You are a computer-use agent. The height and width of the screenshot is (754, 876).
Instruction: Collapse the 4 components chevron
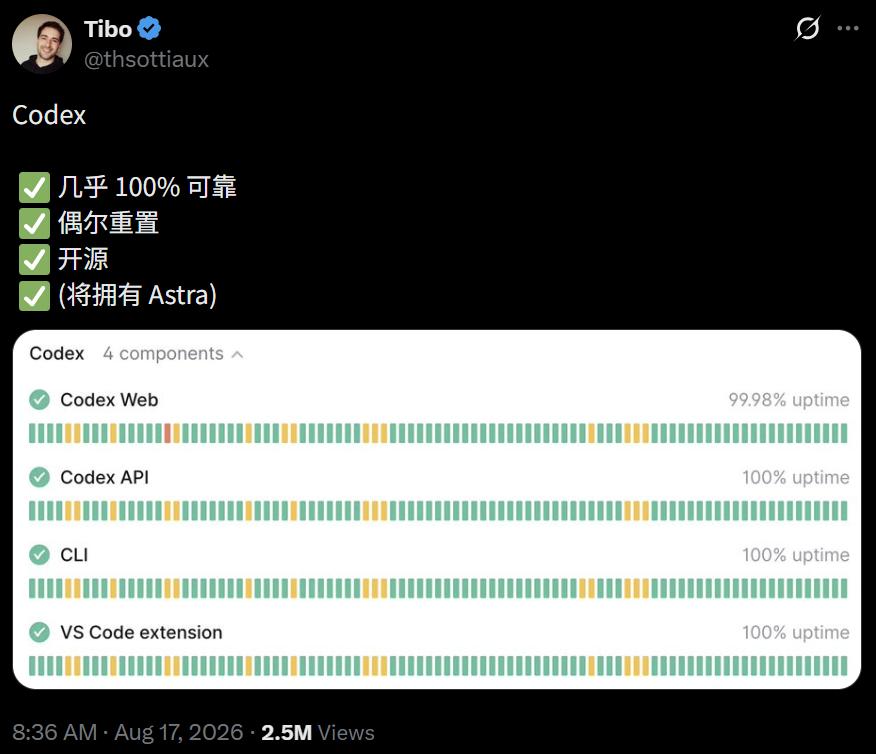[x=237, y=354]
